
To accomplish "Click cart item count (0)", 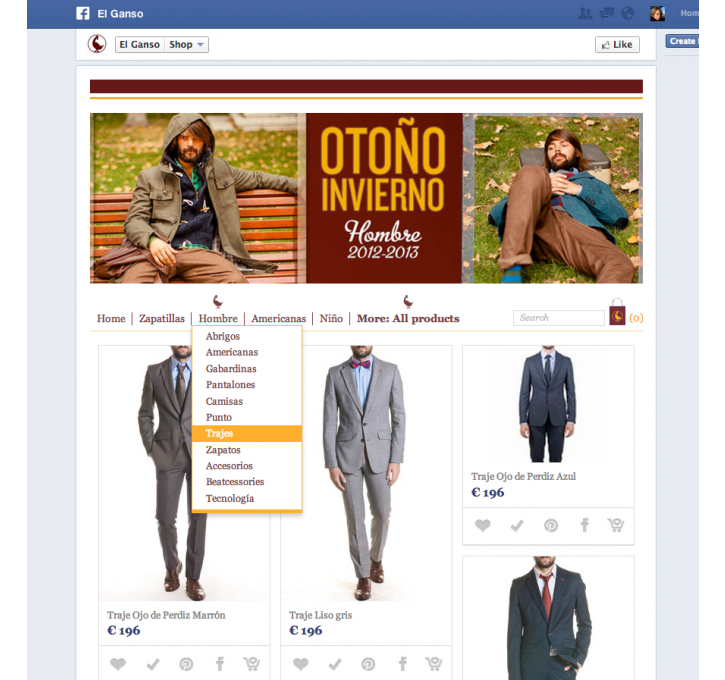I will tap(636, 318).
